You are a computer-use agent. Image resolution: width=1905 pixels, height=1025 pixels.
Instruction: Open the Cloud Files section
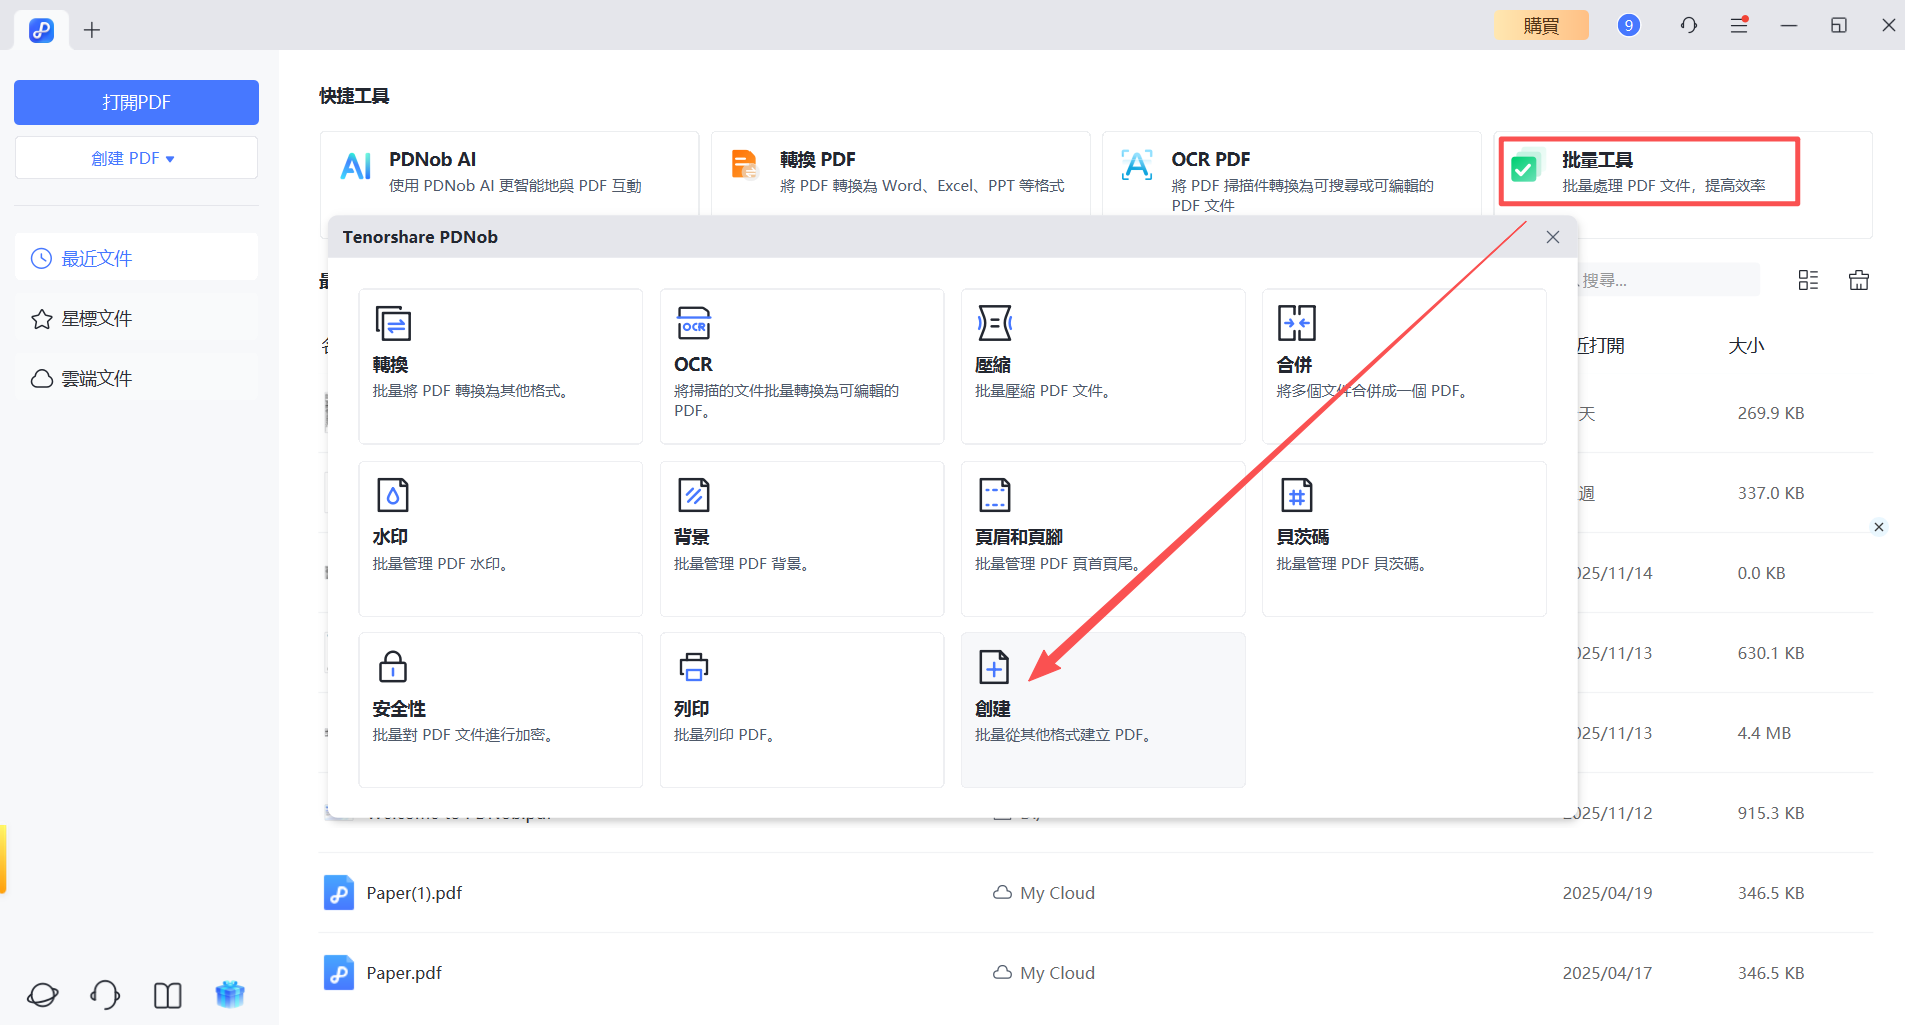pos(96,379)
